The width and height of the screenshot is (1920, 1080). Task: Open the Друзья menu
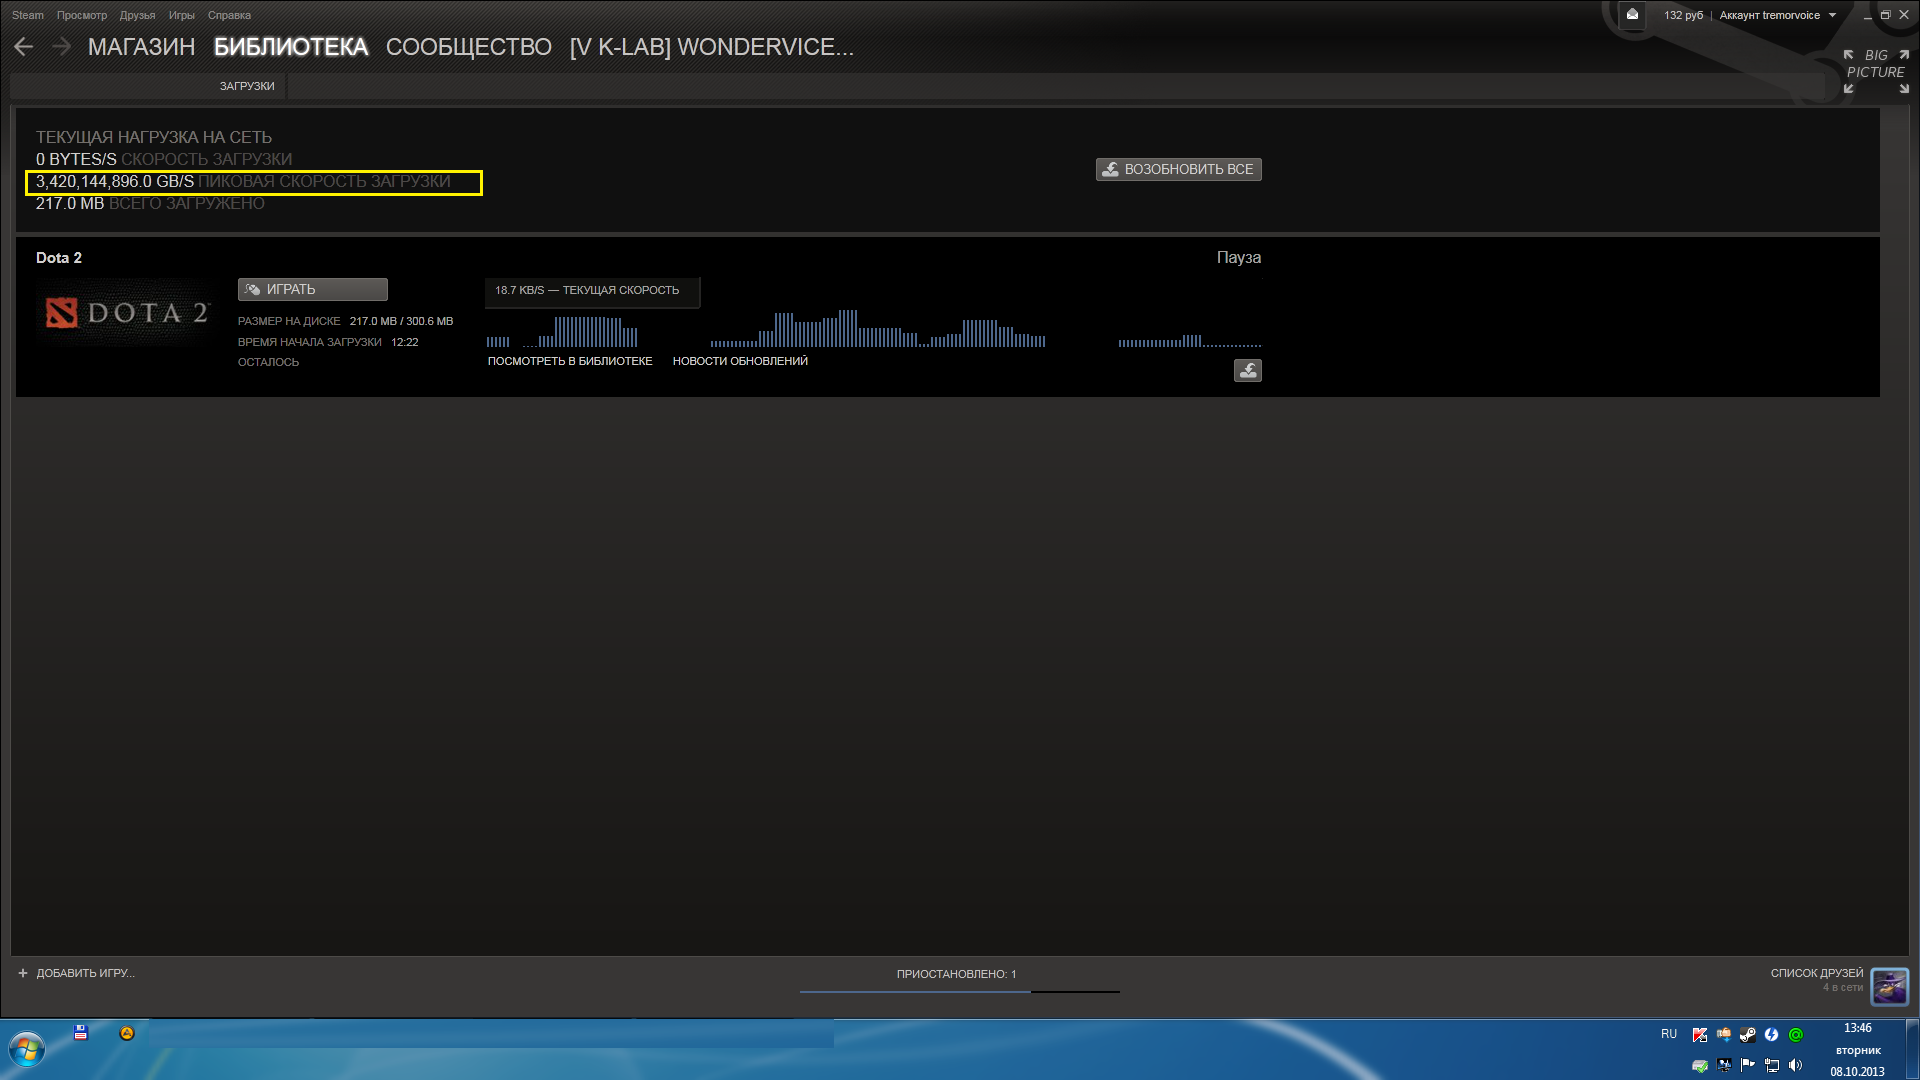click(x=138, y=15)
